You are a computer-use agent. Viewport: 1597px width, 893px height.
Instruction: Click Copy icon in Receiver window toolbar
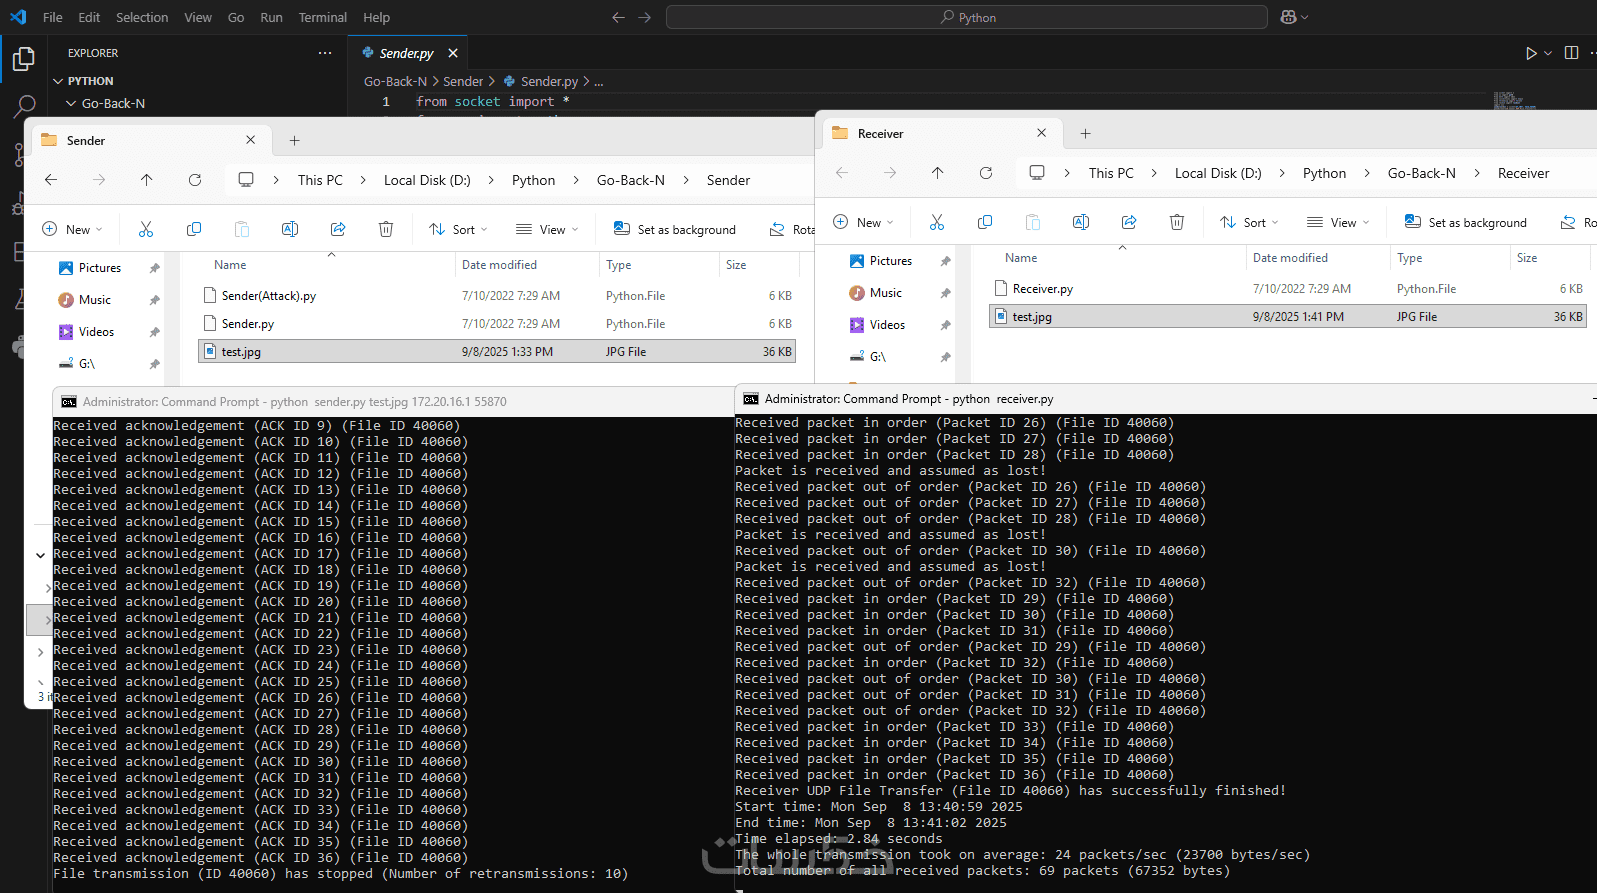[x=985, y=222]
